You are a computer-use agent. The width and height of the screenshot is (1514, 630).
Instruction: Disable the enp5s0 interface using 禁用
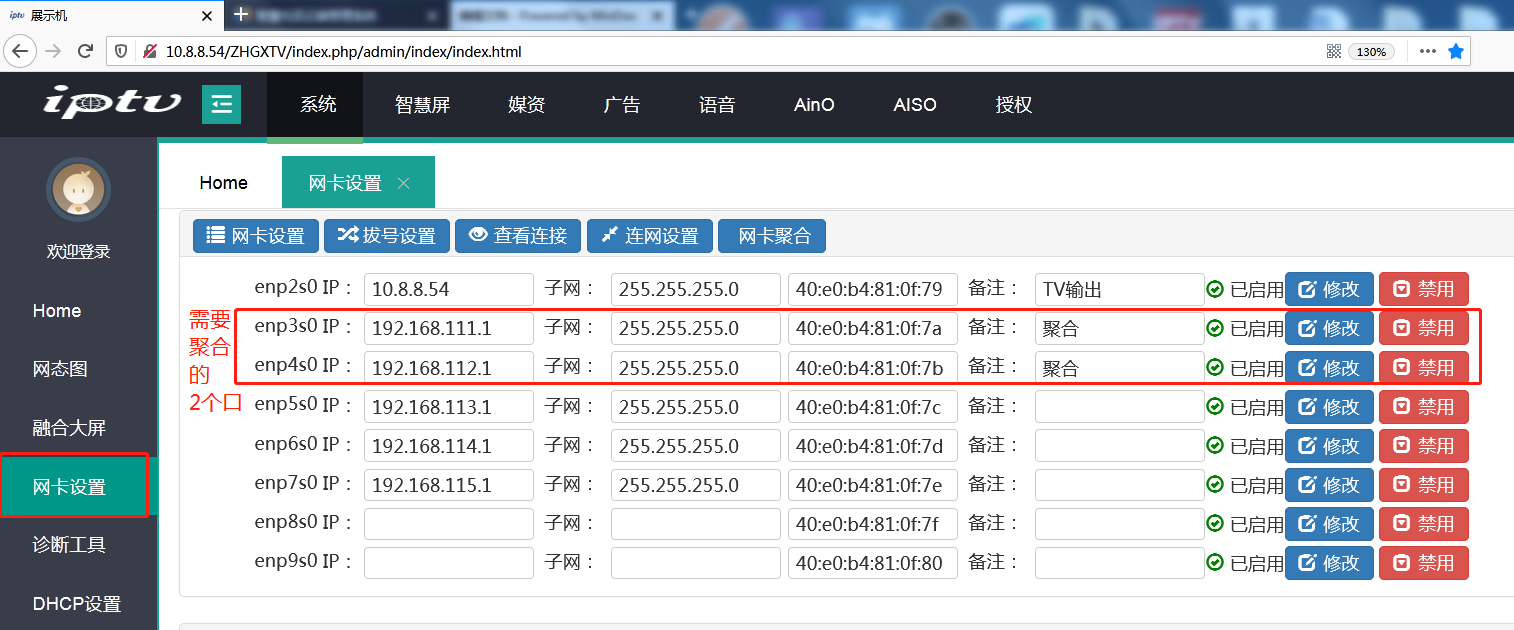(x=1424, y=407)
